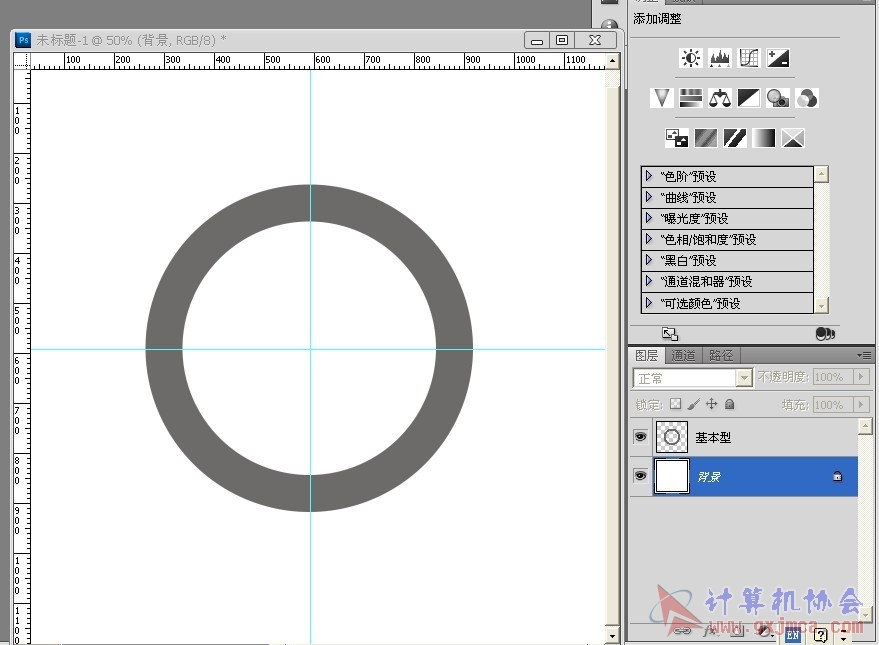Select the 基本型 layer name
Image resolution: width=879 pixels, height=645 pixels.
pos(713,437)
